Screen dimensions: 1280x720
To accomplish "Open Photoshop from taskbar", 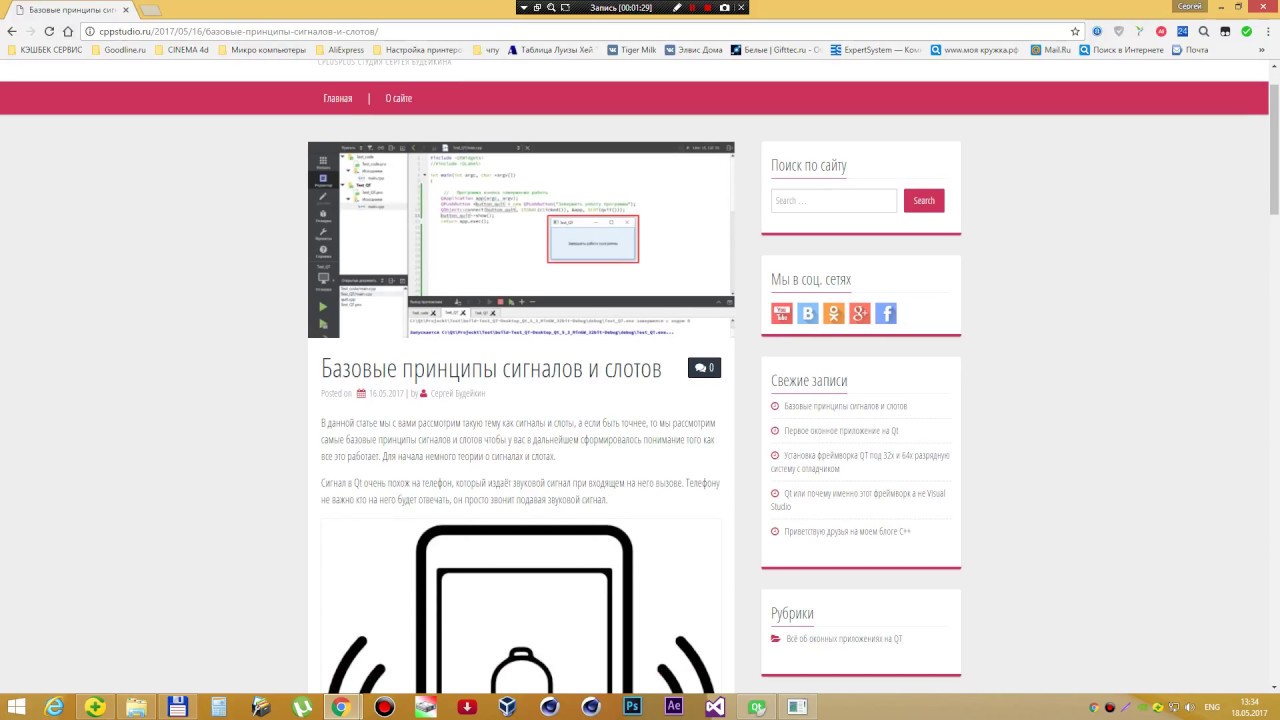I will pos(631,707).
